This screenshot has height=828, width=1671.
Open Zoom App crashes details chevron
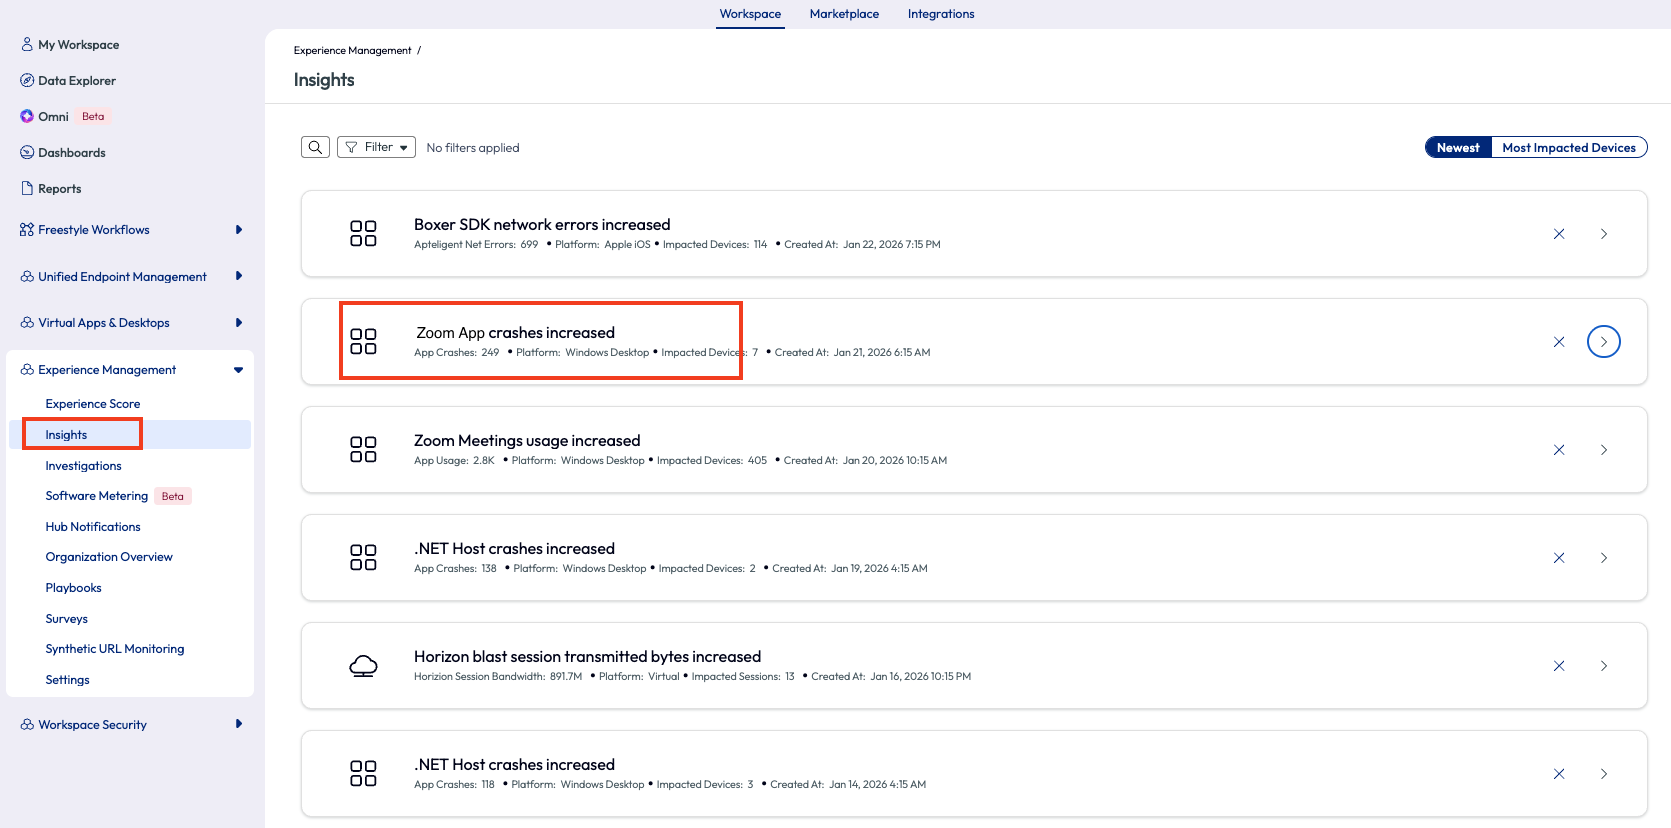[1604, 341]
